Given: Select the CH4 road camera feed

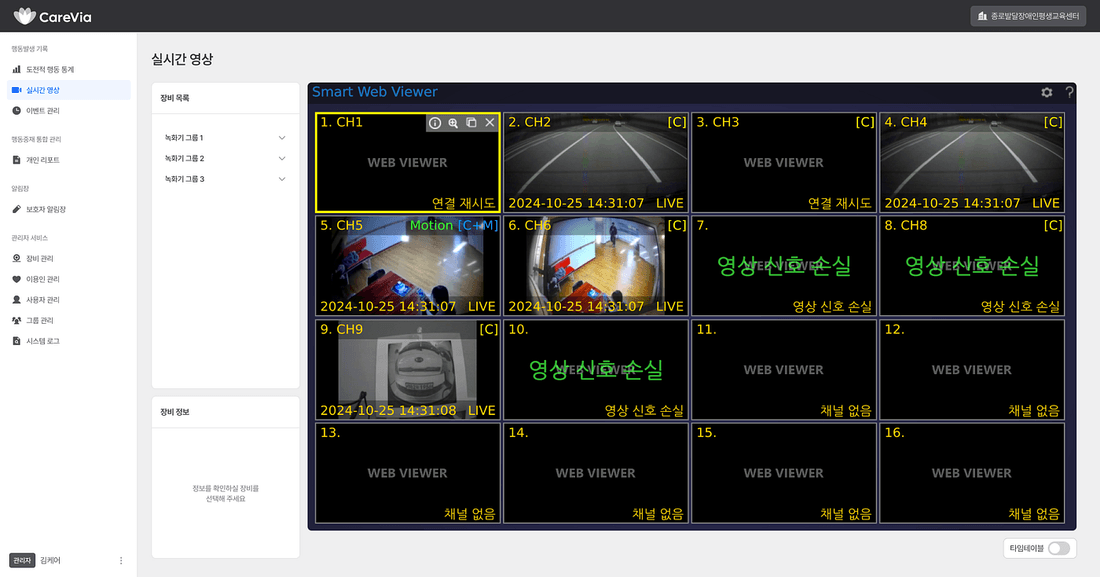Looking at the screenshot, I should click(x=972, y=162).
